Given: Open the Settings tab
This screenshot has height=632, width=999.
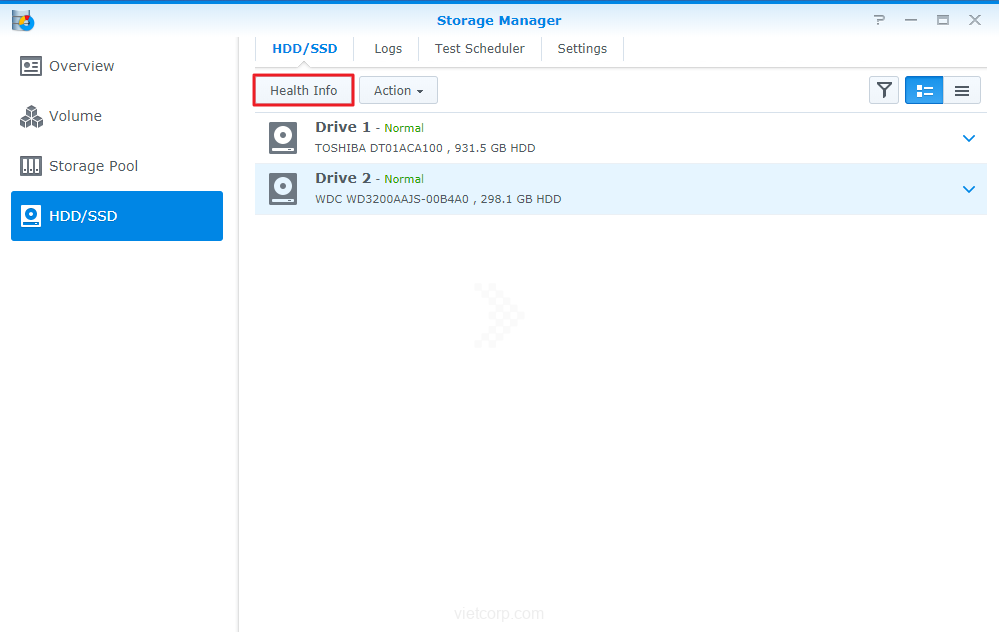Looking at the screenshot, I should [x=582, y=48].
